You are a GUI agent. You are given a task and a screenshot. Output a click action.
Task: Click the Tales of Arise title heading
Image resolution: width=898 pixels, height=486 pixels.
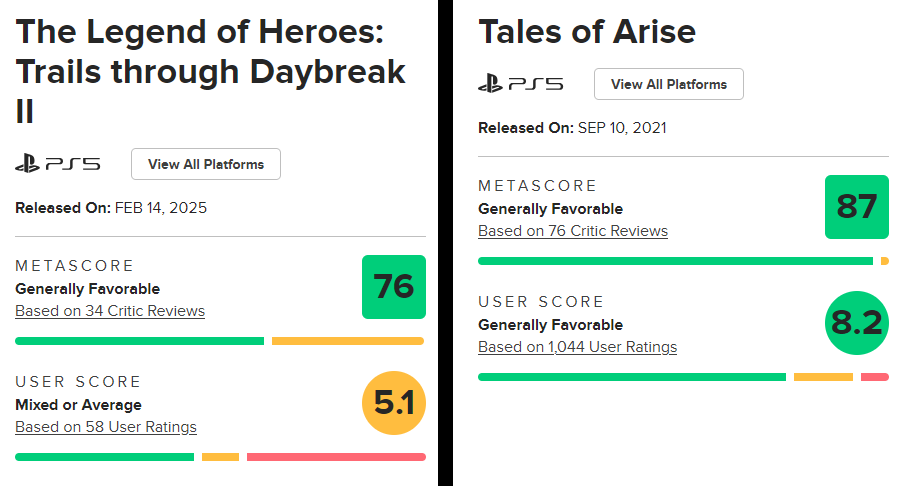click(x=587, y=32)
